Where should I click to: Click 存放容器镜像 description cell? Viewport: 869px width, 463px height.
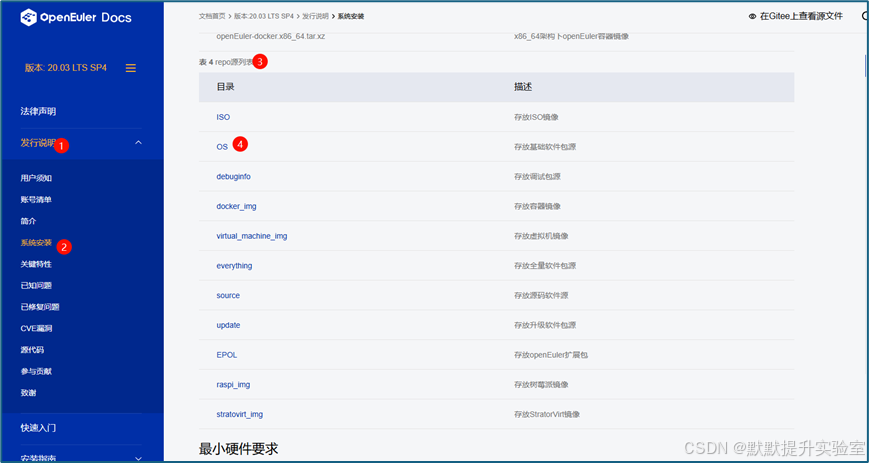pos(537,206)
